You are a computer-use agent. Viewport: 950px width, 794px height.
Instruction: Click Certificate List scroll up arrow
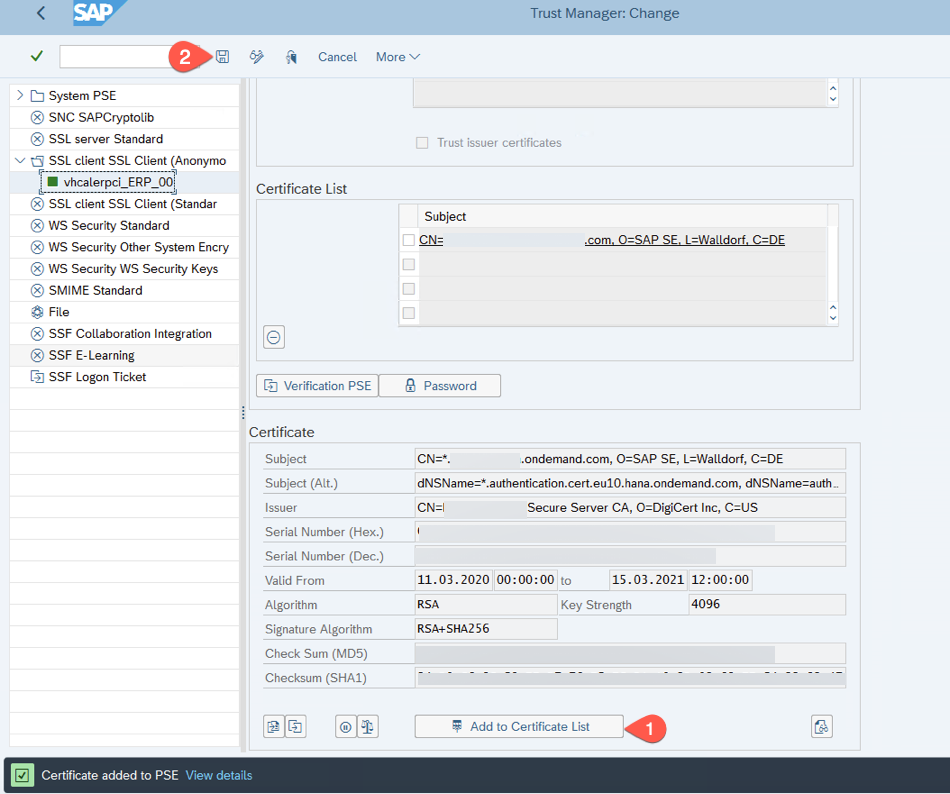(833, 307)
